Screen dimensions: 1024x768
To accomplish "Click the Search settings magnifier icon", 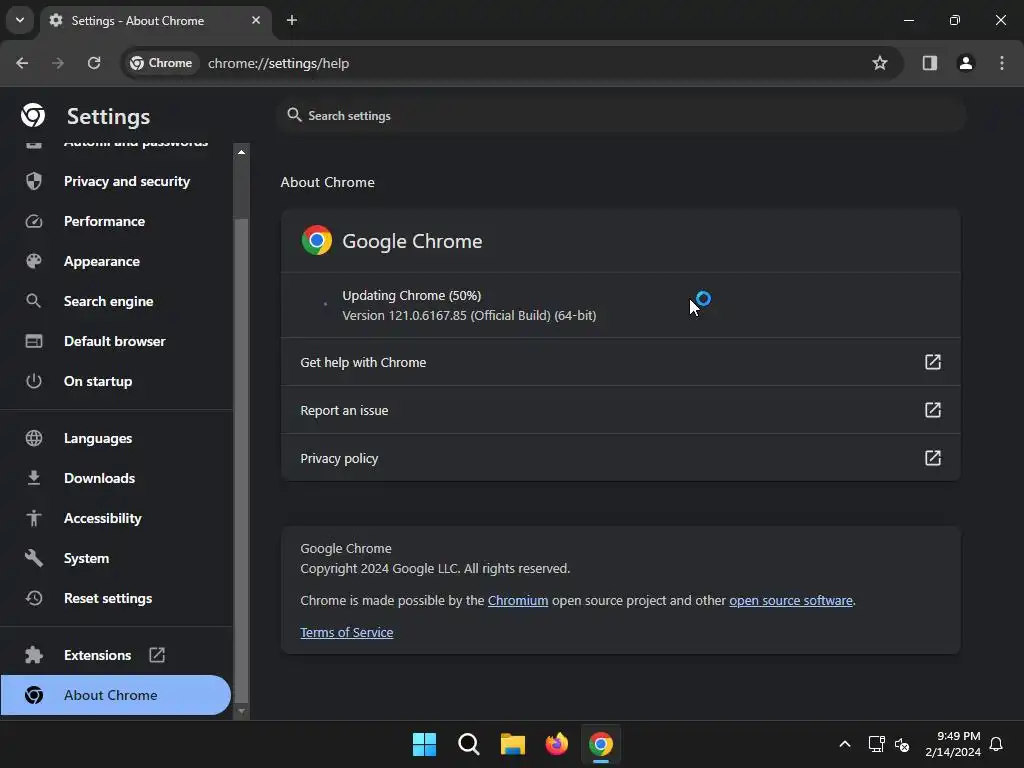I will click(295, 116).
